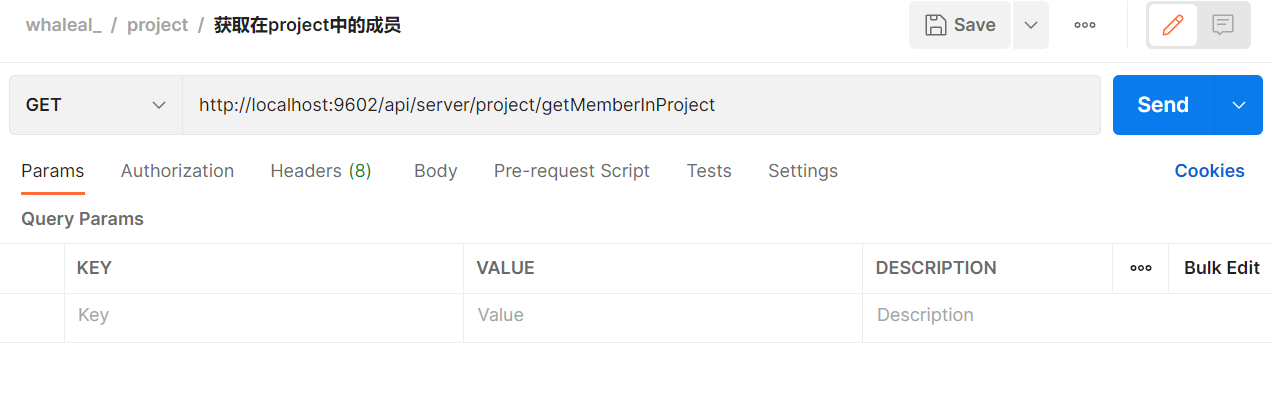Expand the Save options dropdown arrow

click(1031, 25)
